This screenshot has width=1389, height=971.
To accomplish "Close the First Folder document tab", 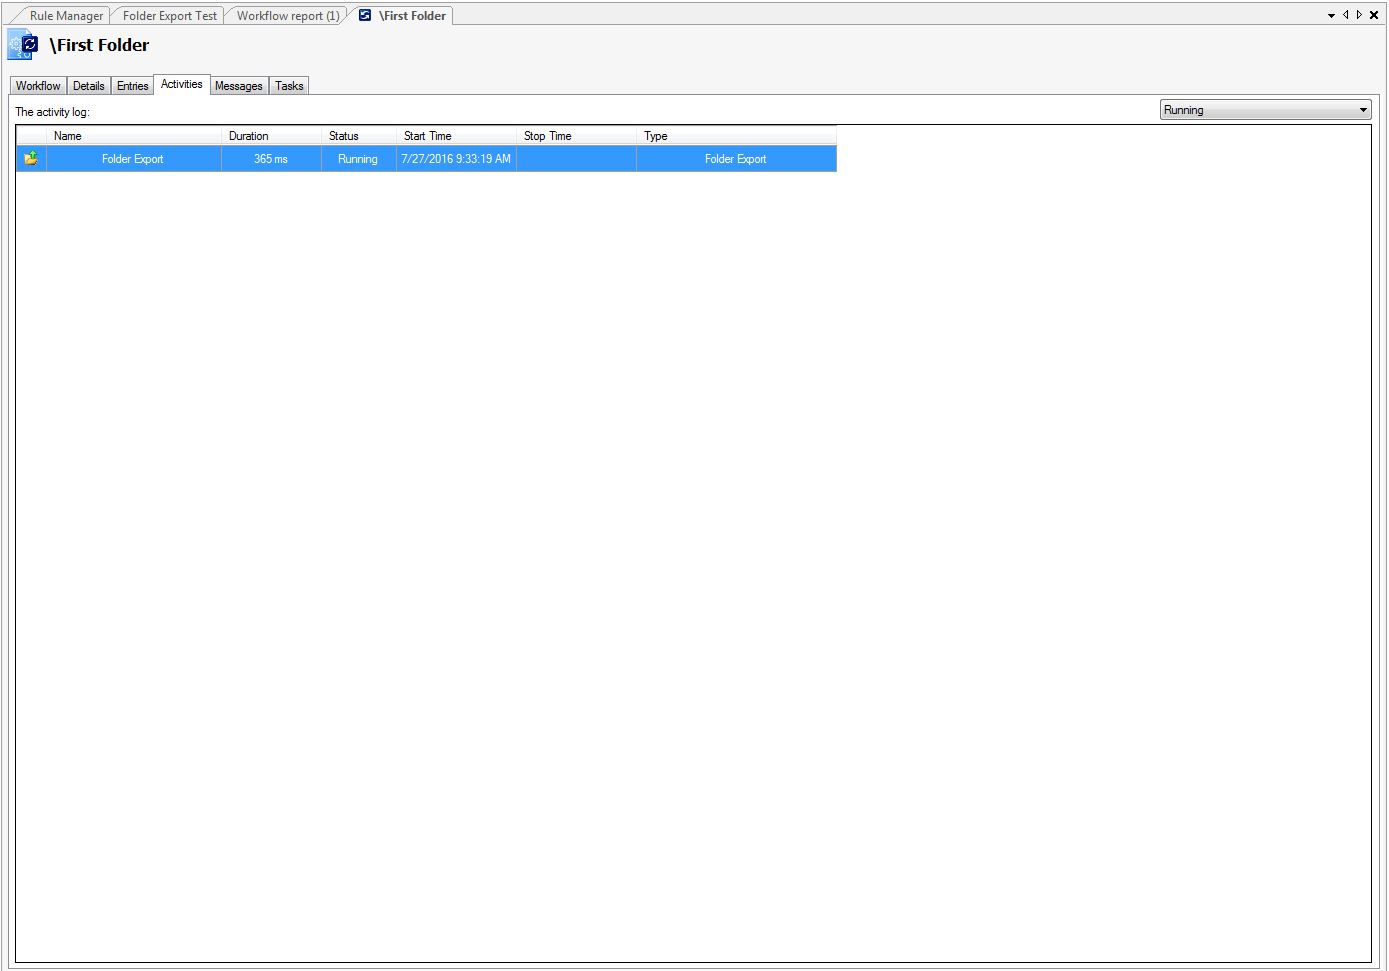I will click(x=1374, y=15).
